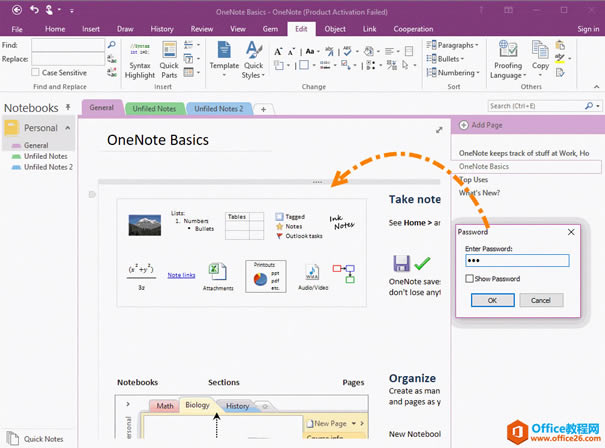Expand the page to full view
Image resolution: width=605 pixels, height=448 pixels.
pyautogui.click(x=439, y=130)
